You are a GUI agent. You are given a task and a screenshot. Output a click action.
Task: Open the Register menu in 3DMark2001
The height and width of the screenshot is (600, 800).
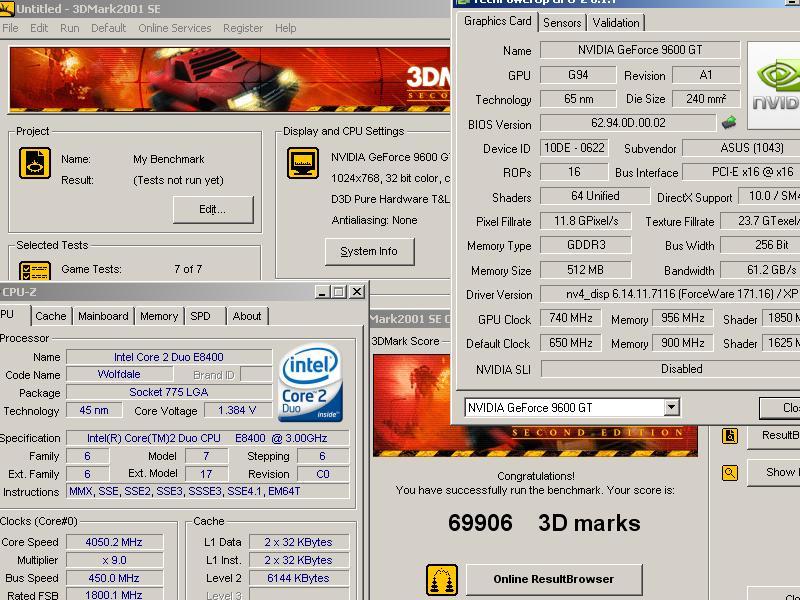click(x=243, y=28)
